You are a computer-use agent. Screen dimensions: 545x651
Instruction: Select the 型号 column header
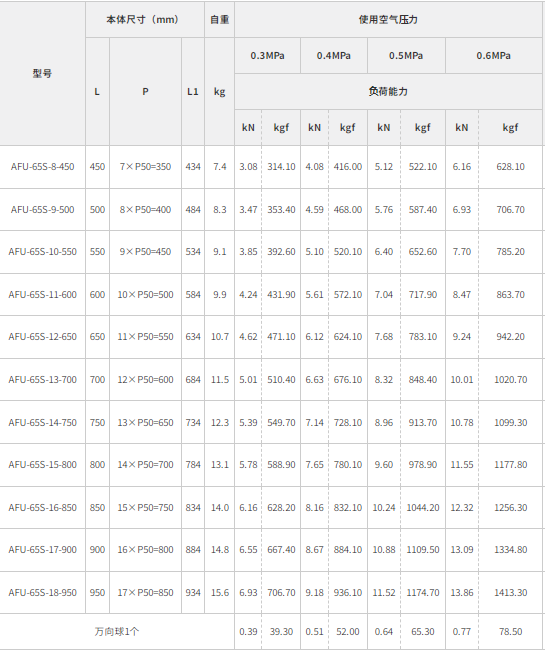[x=42, y=73]
